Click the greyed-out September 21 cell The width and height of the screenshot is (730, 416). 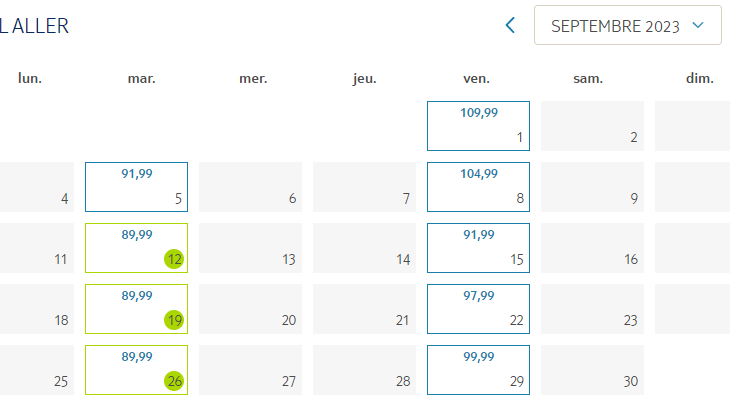coord(365,309)
